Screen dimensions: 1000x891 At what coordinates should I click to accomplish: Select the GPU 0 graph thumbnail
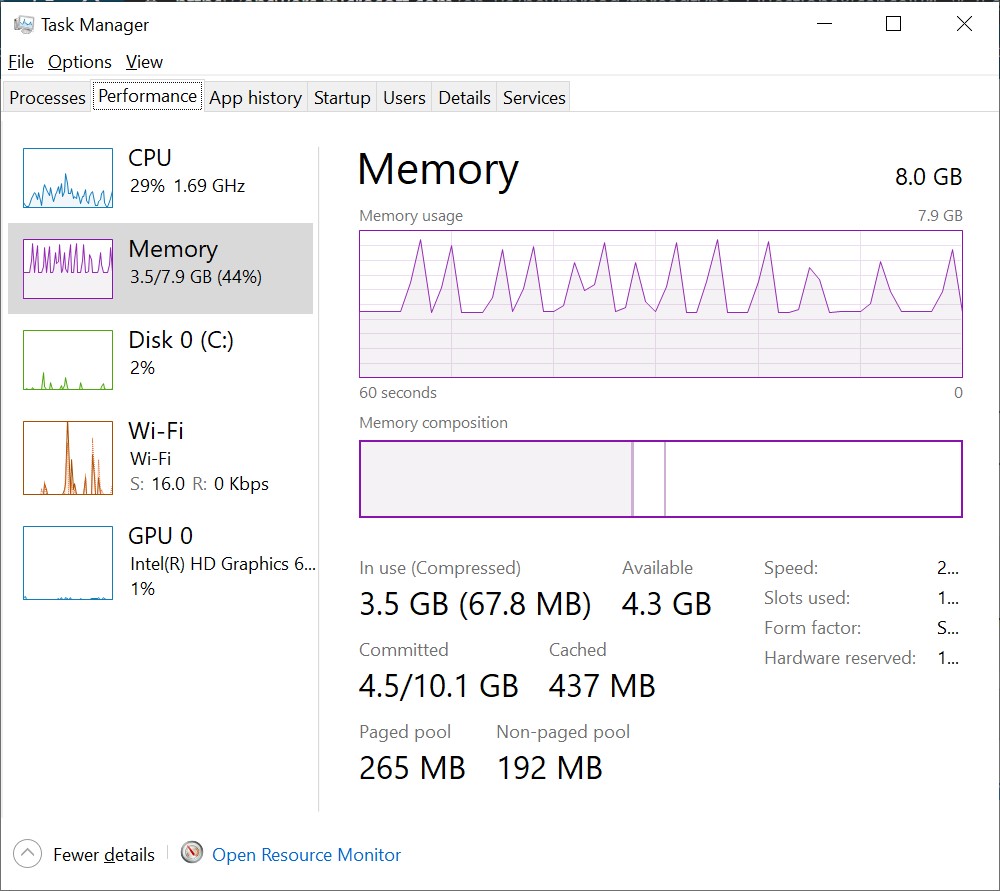68,563
